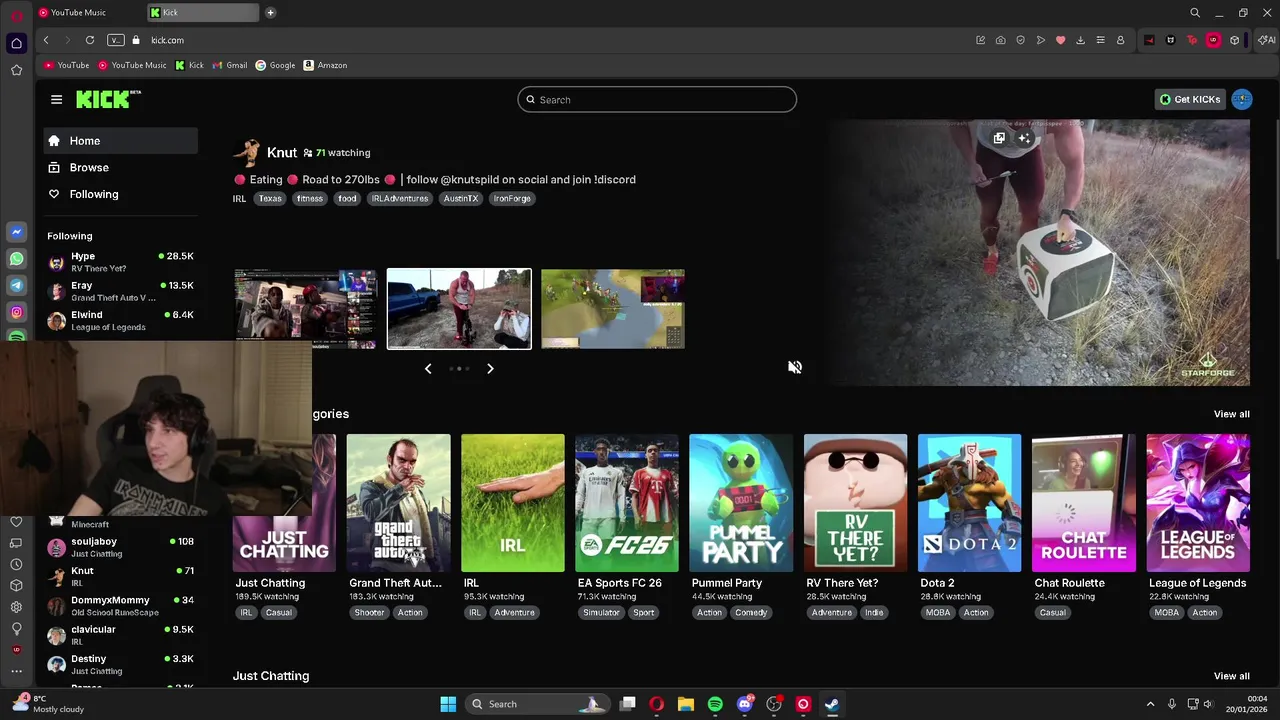Open Opera easy setup sliders icon
This screenshot has width=1280, height=720.
click(x=1100, y=40)
